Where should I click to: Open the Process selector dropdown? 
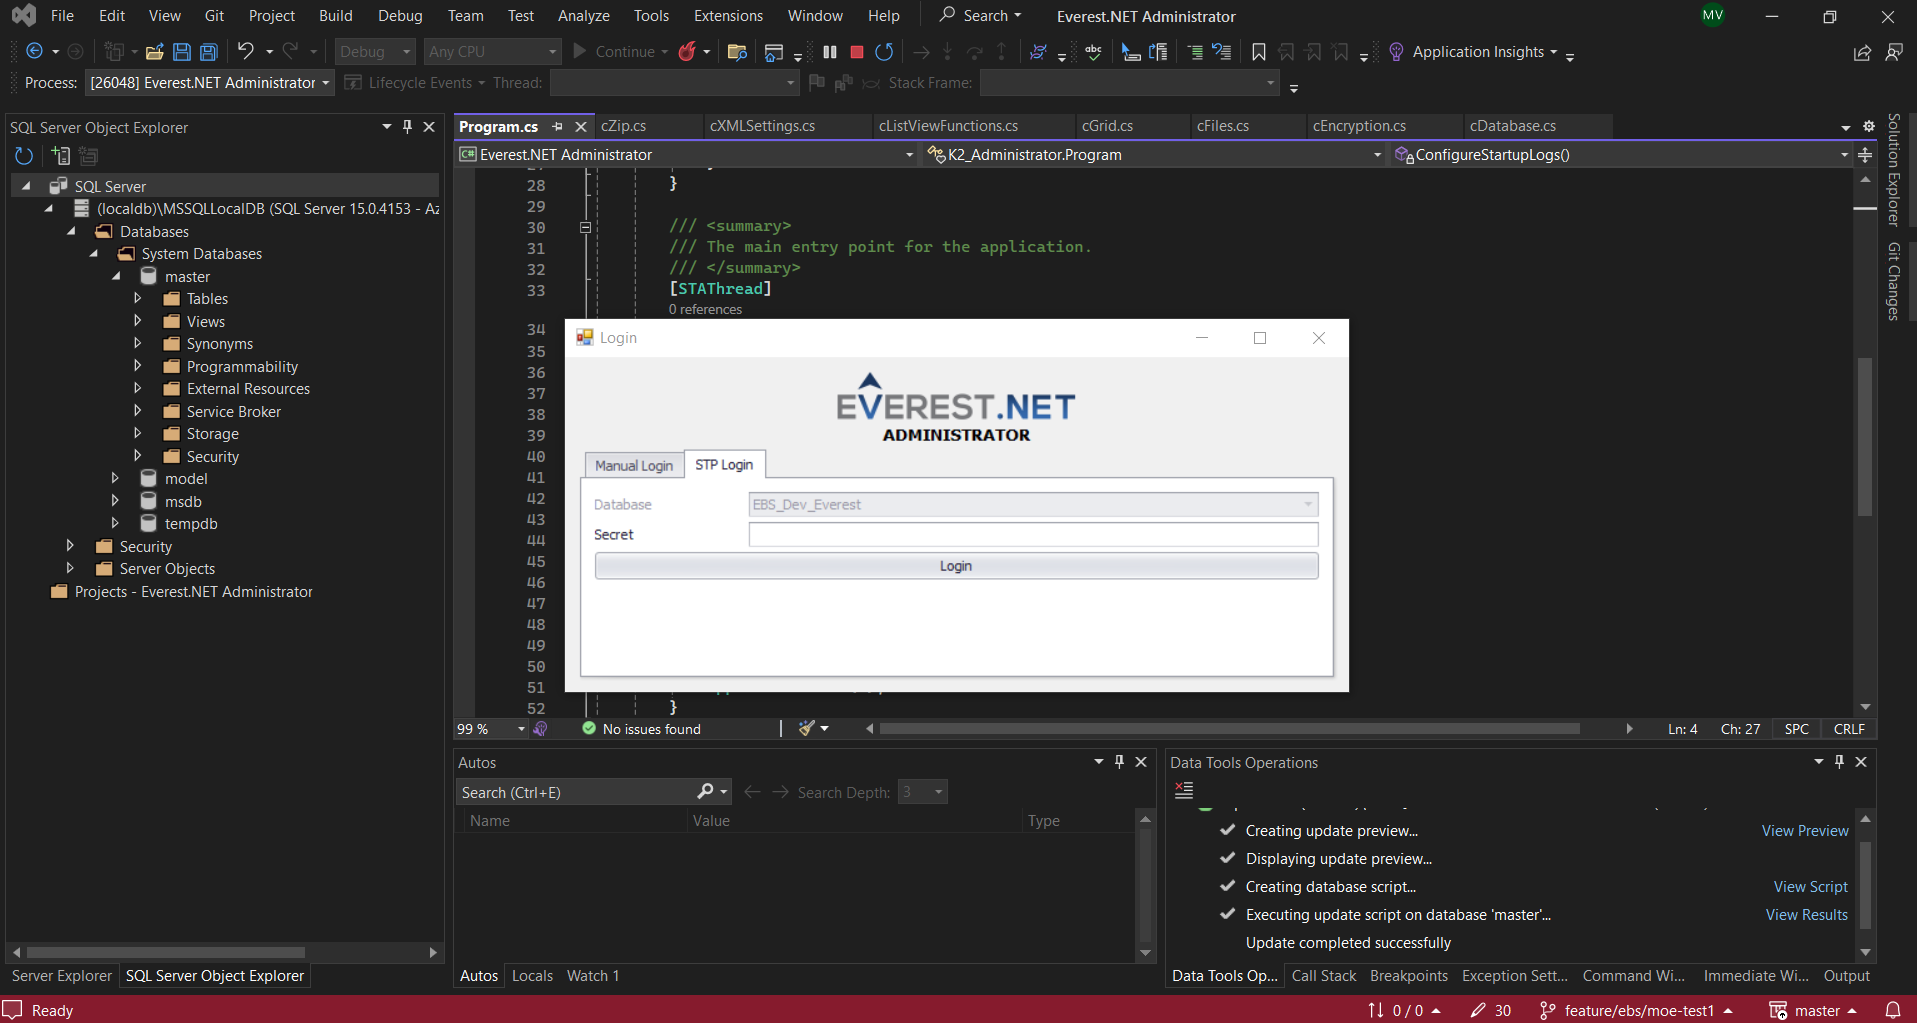click(210, 83)
